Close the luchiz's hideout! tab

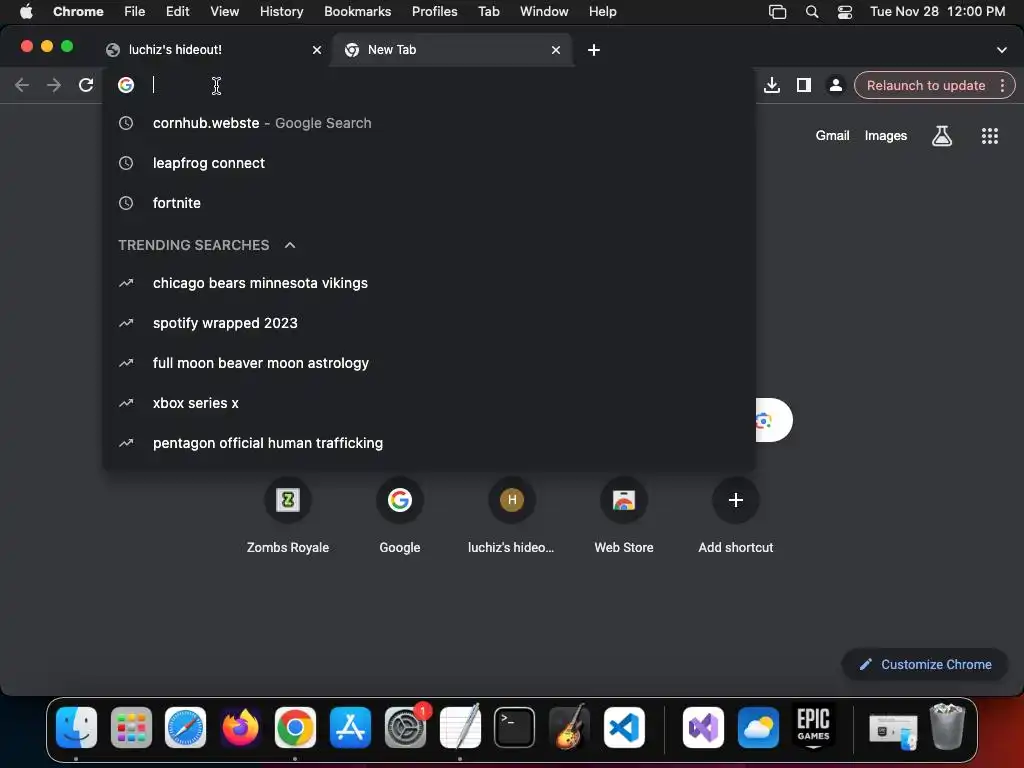[x=317, y=50]
